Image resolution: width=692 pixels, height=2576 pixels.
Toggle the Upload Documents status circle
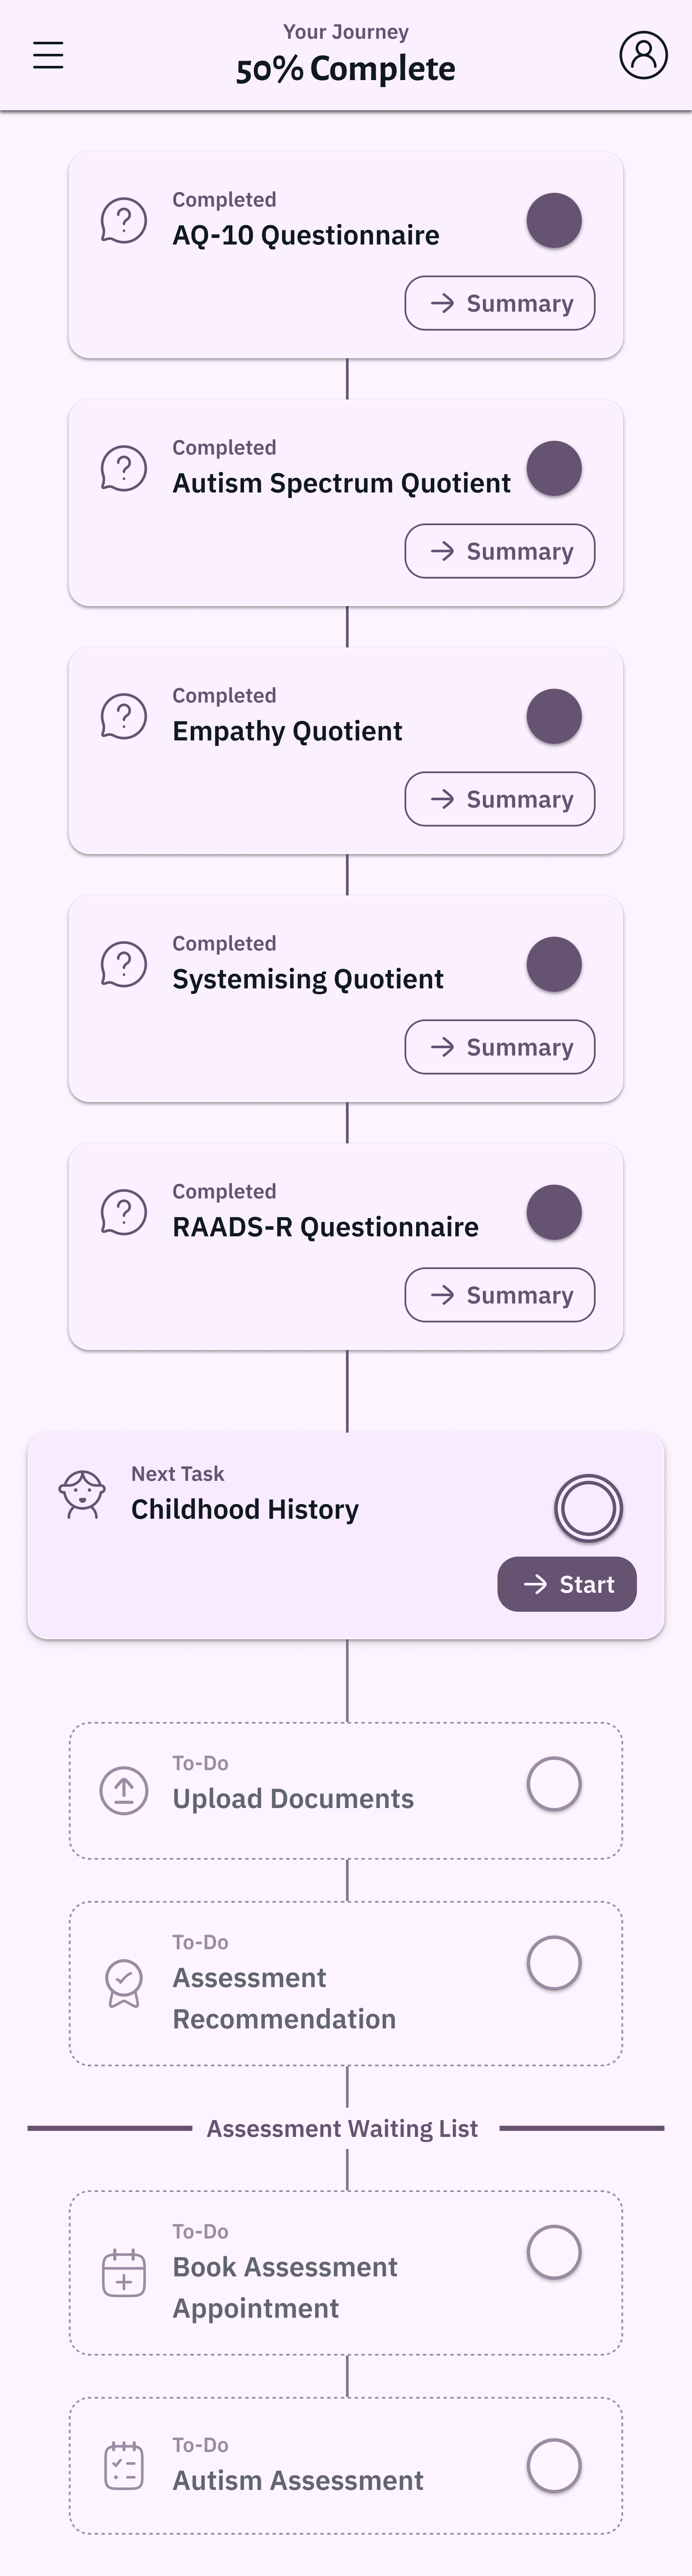pos(554,1783)
